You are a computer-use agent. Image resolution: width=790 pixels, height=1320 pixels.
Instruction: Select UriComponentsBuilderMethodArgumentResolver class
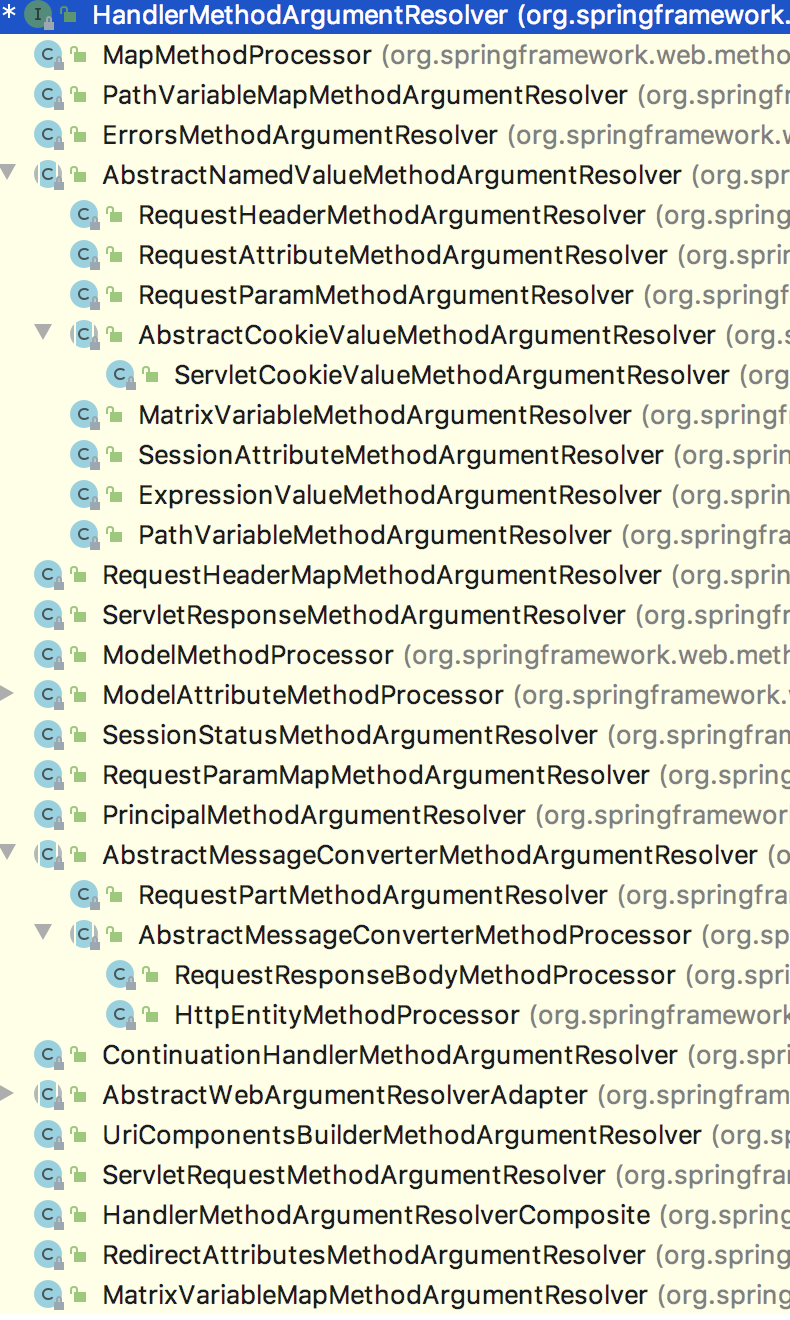[402, 1135]
